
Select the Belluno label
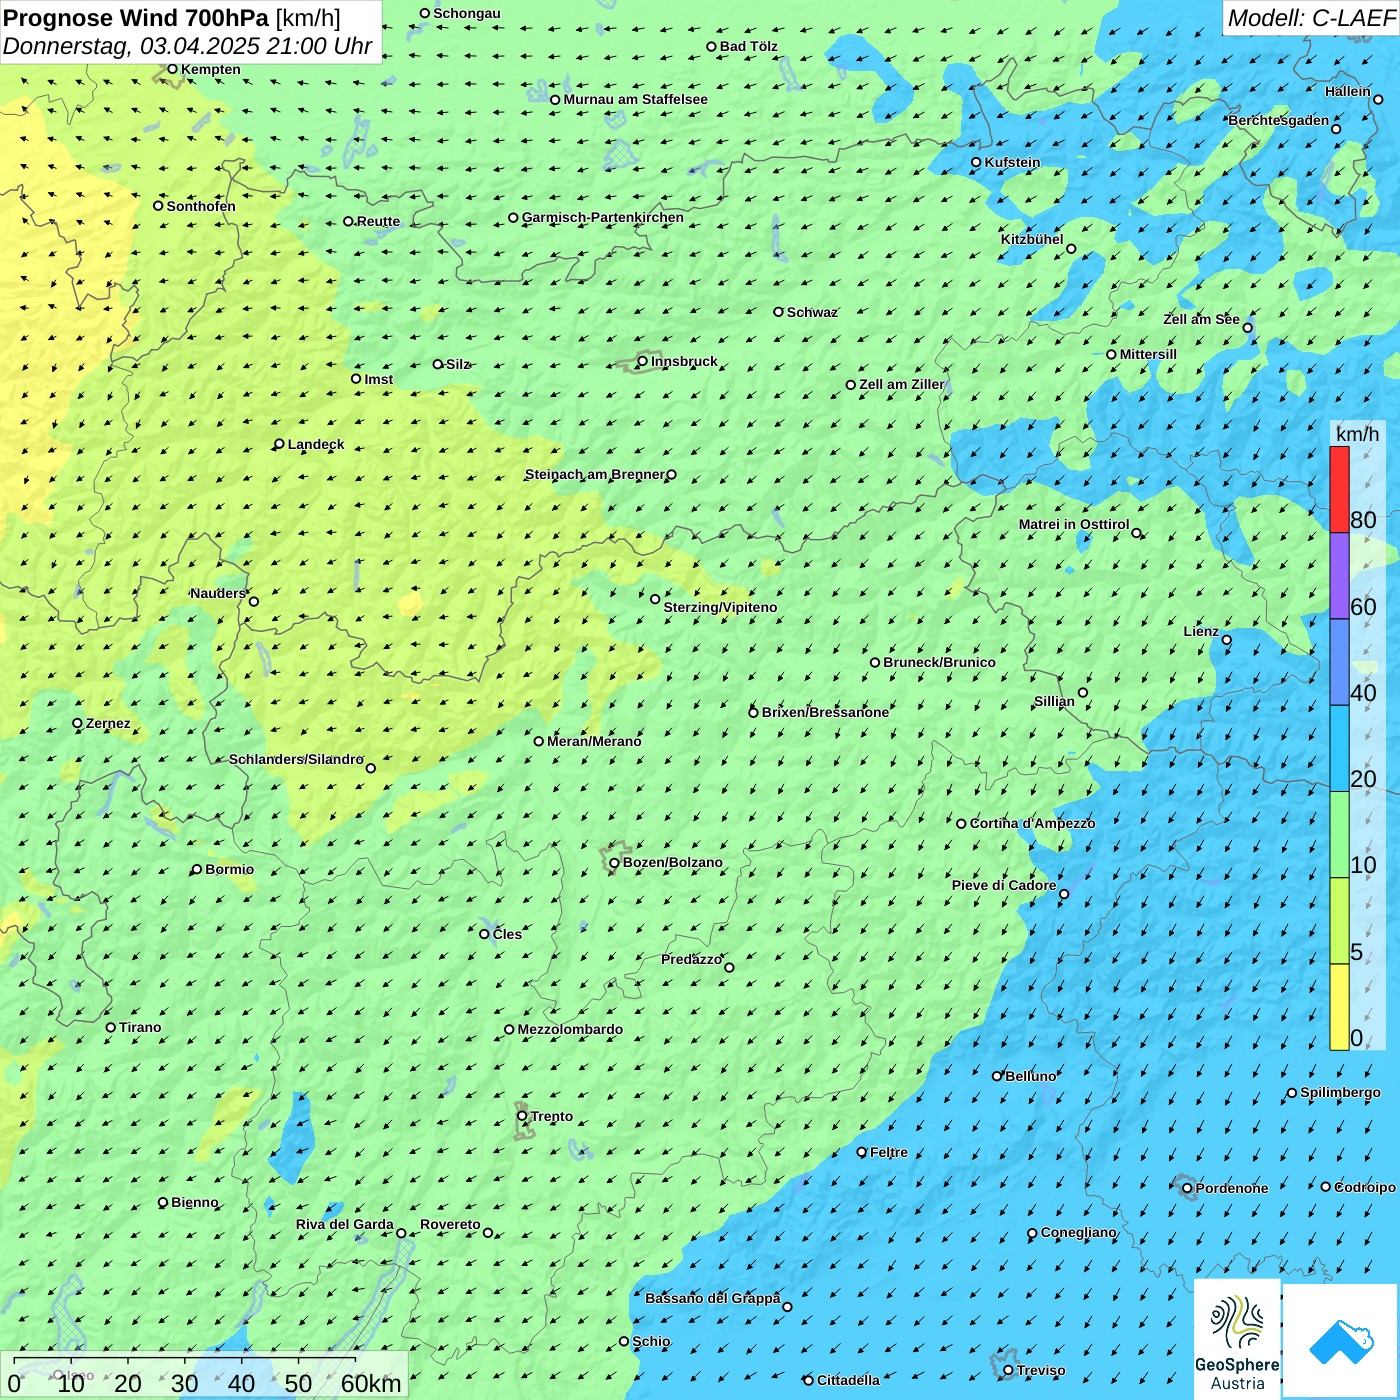click(1030, 1076)
